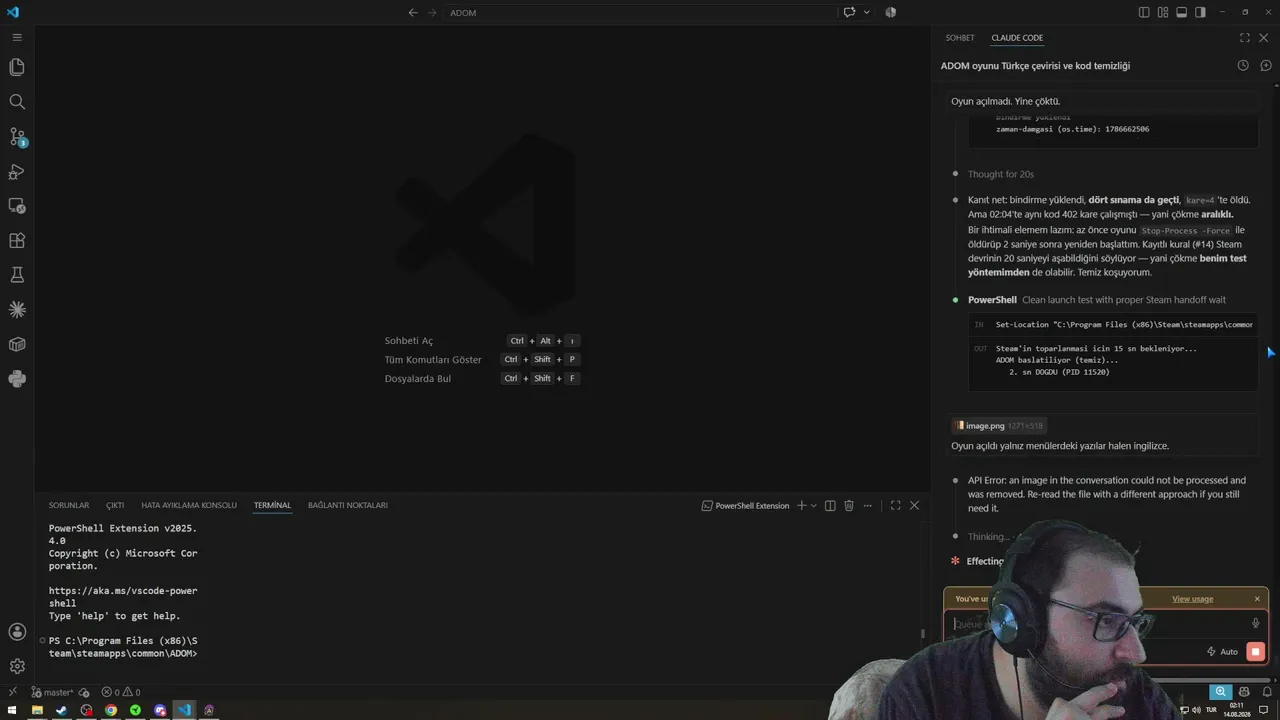Click 'Tüm Komutları Göster' shortcut text

pos(433,360)
